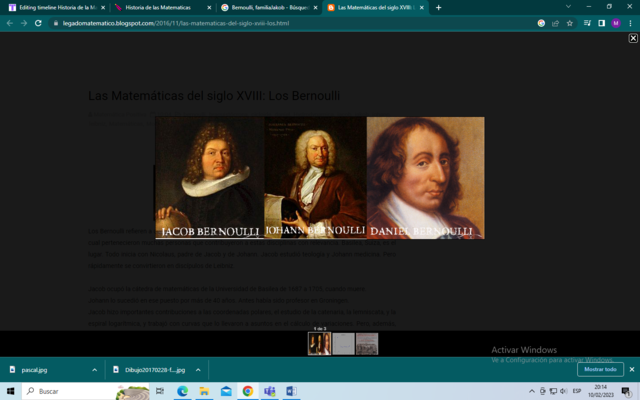The image size is (640, 400).
Task: Reload the current page
Action: [x=38, y=23]
